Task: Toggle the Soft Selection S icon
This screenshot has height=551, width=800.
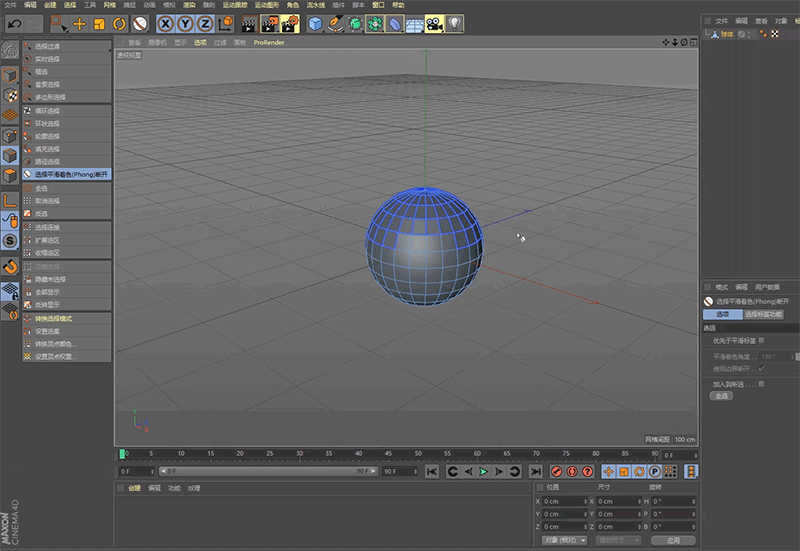Action: (10, 241)
